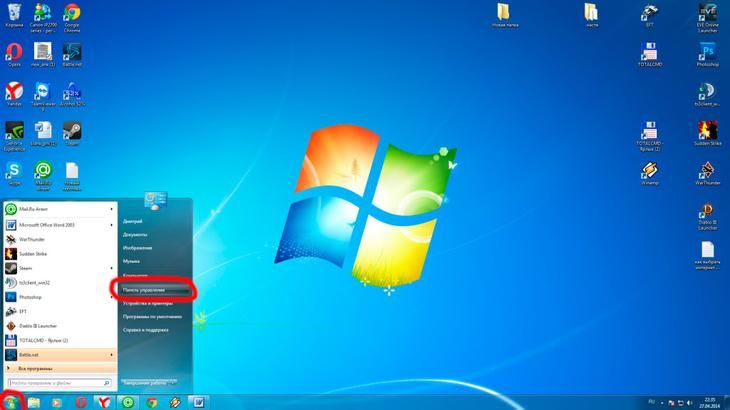
Task: Click the Opera icon in the taskbar
Action: (81, 403)
